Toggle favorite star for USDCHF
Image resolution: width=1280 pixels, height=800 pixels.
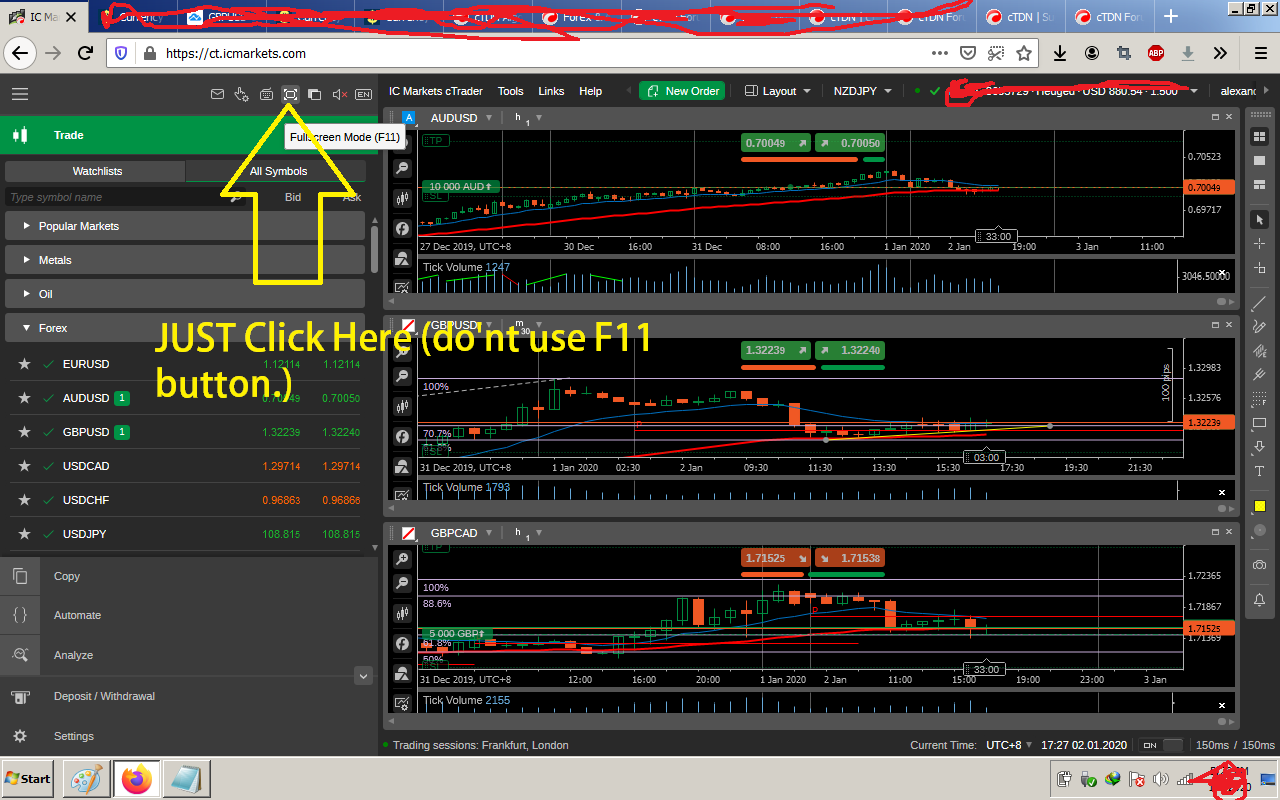(24, 500)
